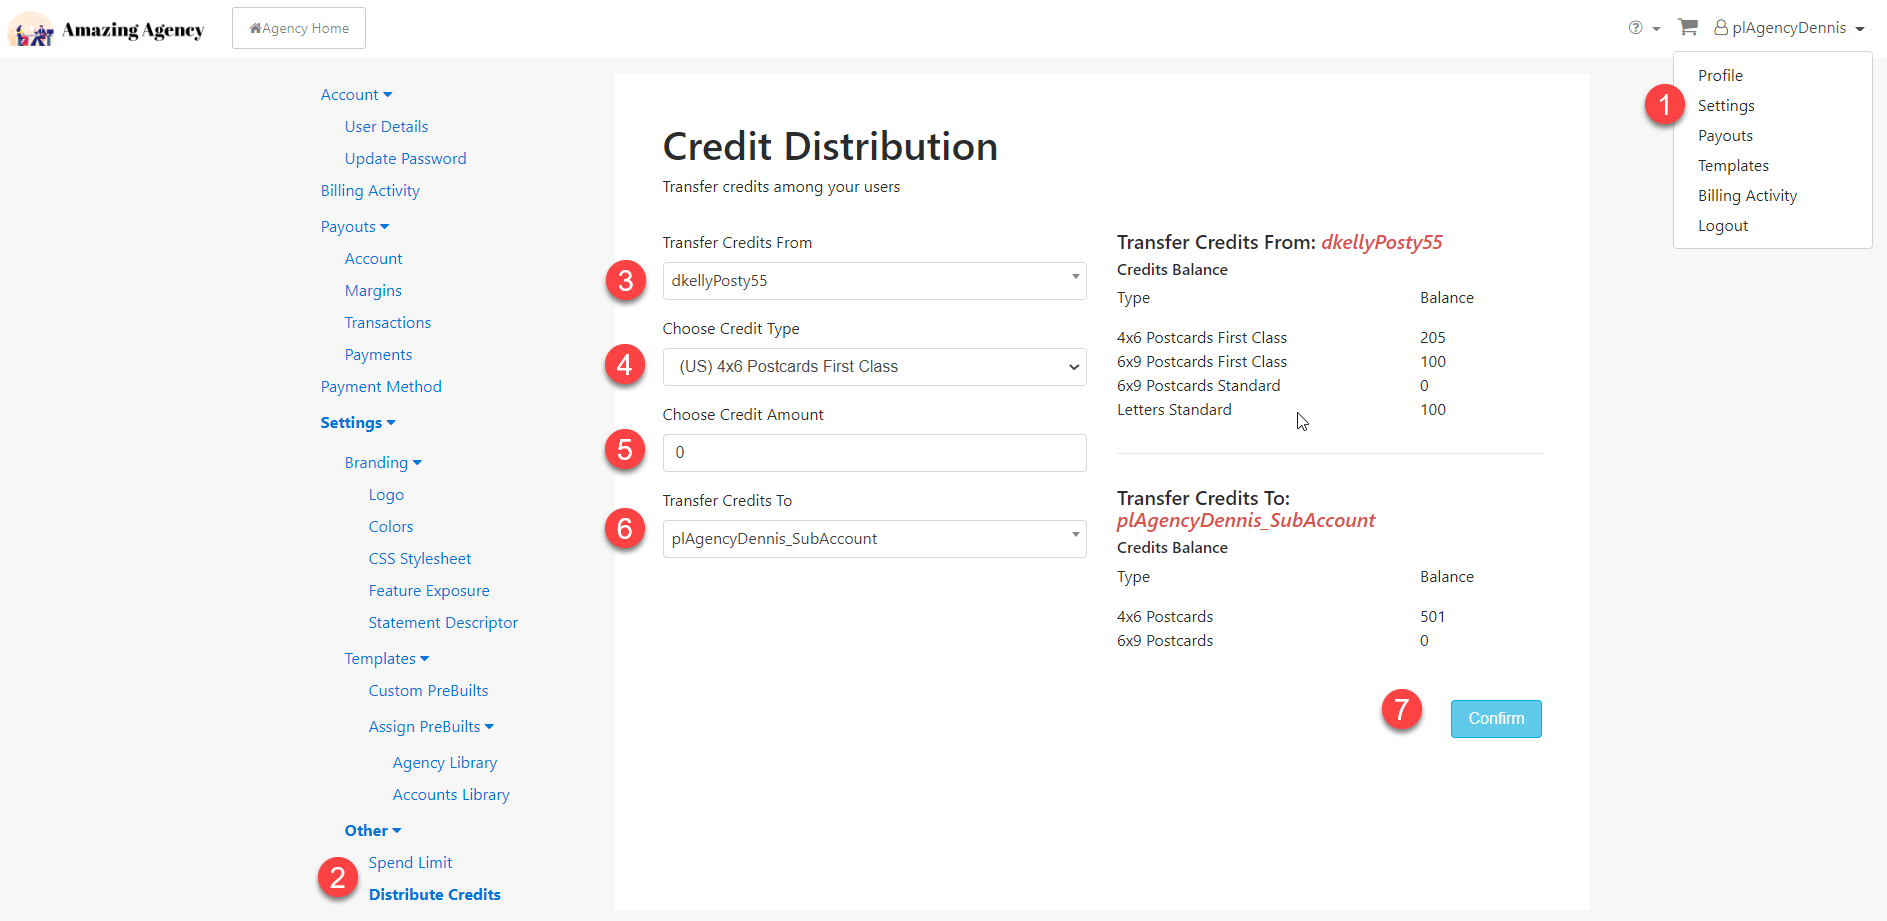The image size is (1887, 921).
Task: Collapse the Settings sidebar section
Action: pyautogui.click(x=358, y=423)
